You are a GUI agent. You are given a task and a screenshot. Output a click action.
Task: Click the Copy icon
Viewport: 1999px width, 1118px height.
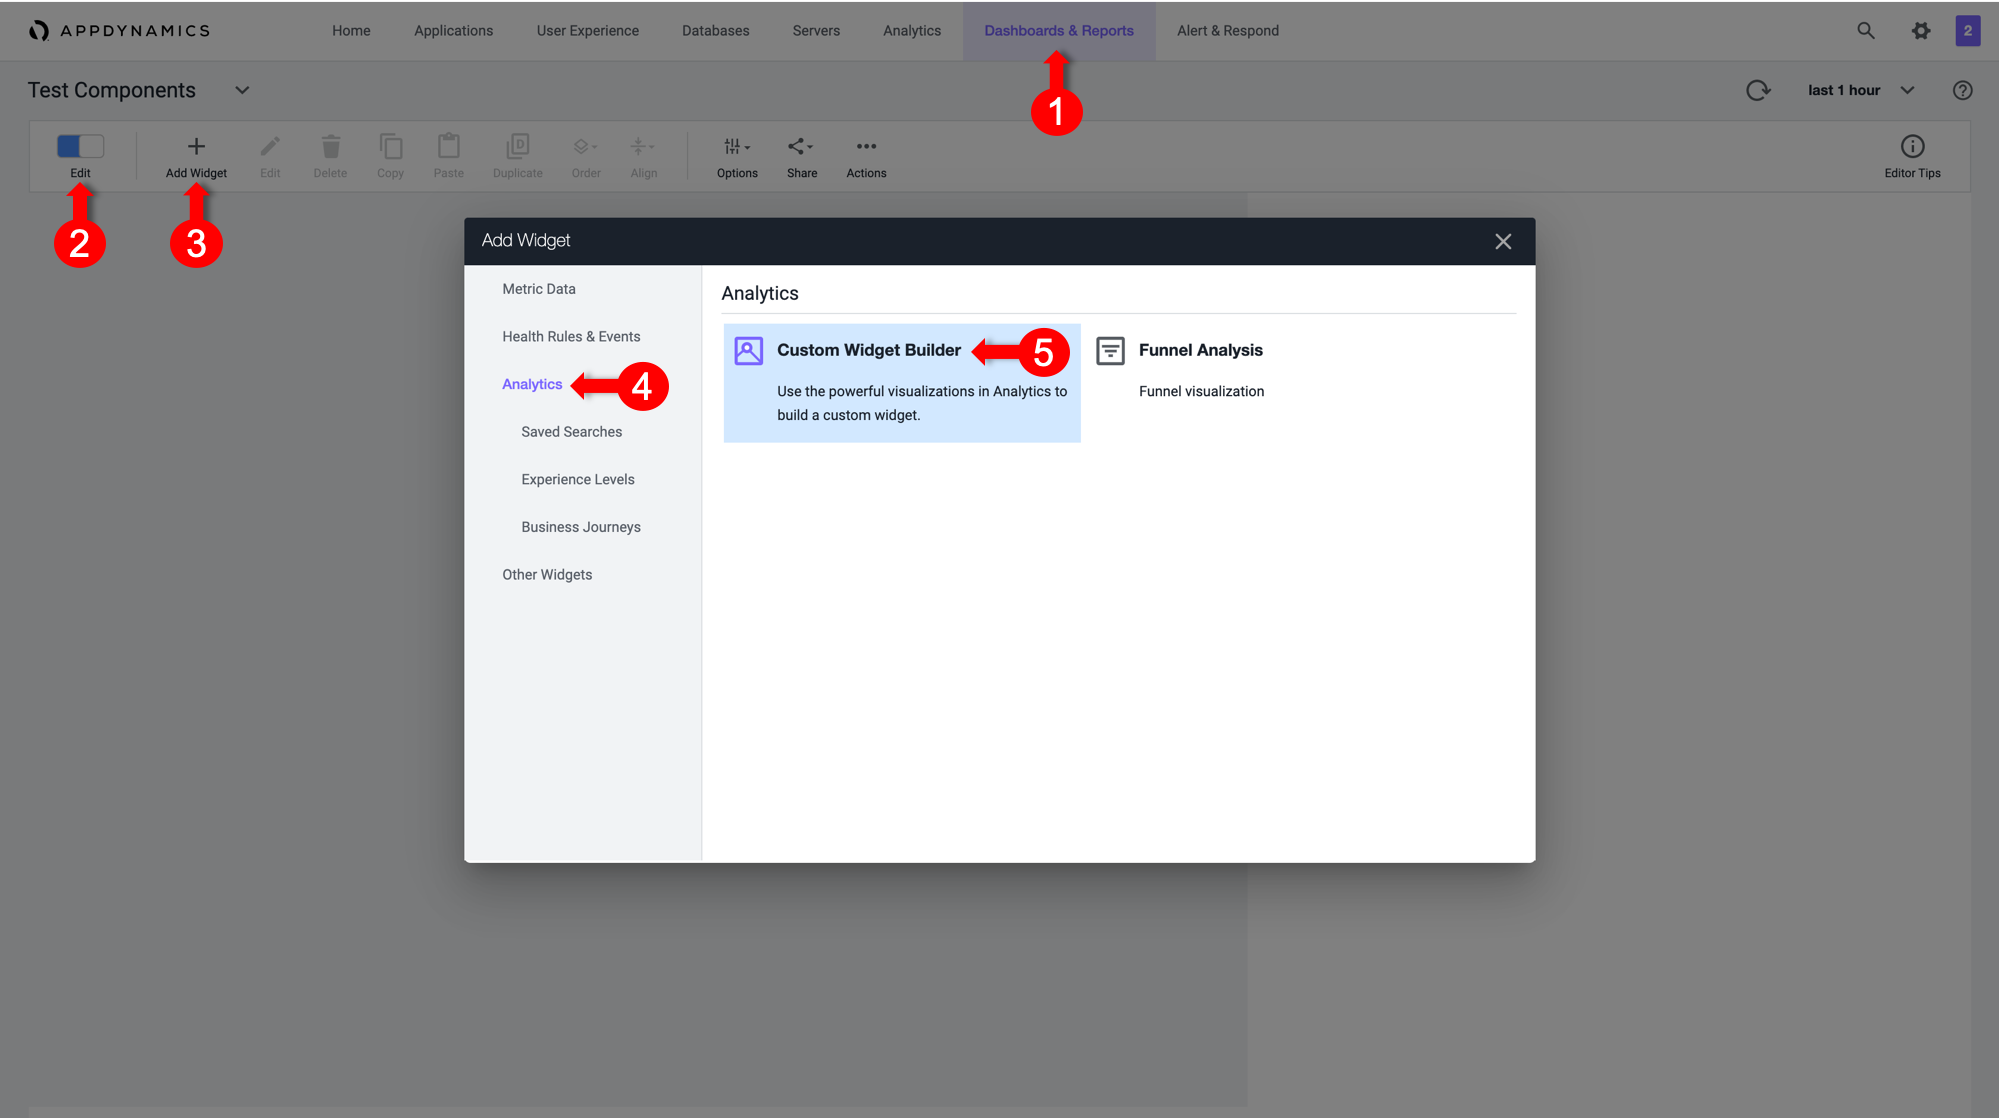pos(390,147)
